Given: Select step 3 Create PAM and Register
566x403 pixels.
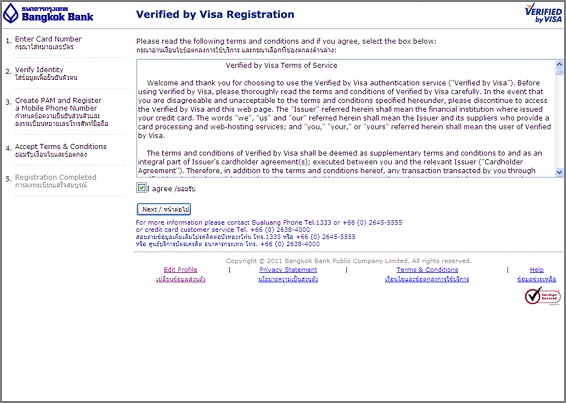Looking at the screenshot, I should point(62,112).
